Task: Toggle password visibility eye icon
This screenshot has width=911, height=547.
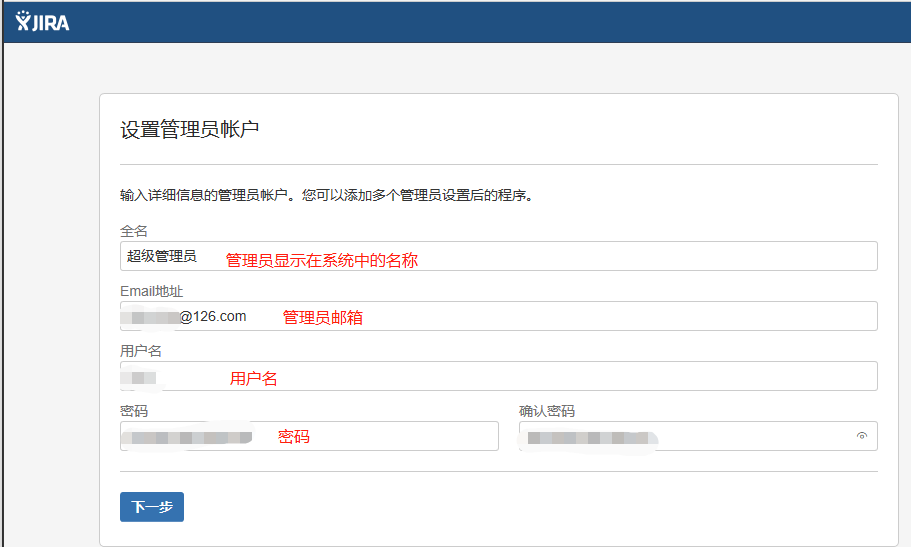Action: pos(862,435)
